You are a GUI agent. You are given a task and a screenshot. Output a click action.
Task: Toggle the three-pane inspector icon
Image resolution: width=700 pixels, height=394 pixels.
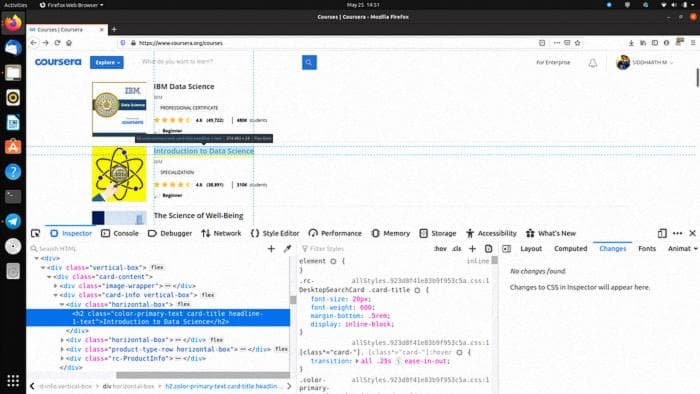506,249
